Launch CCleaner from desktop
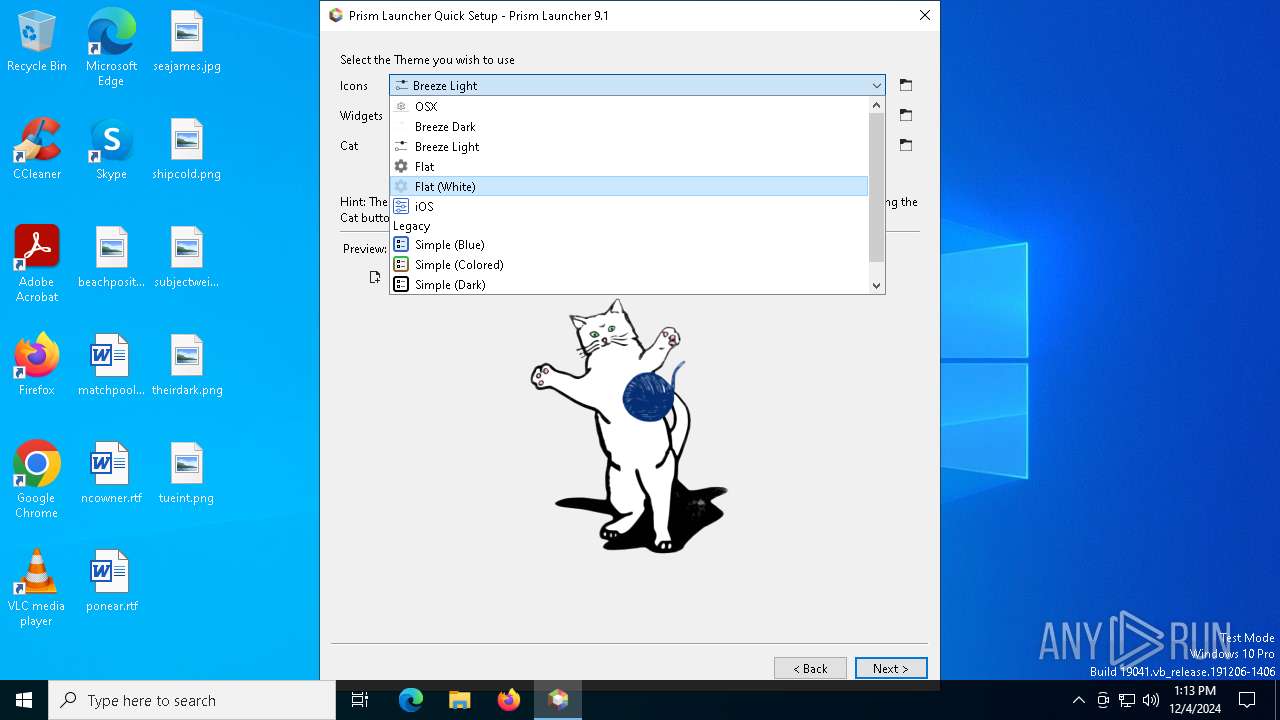 click(x=37, y=150)
